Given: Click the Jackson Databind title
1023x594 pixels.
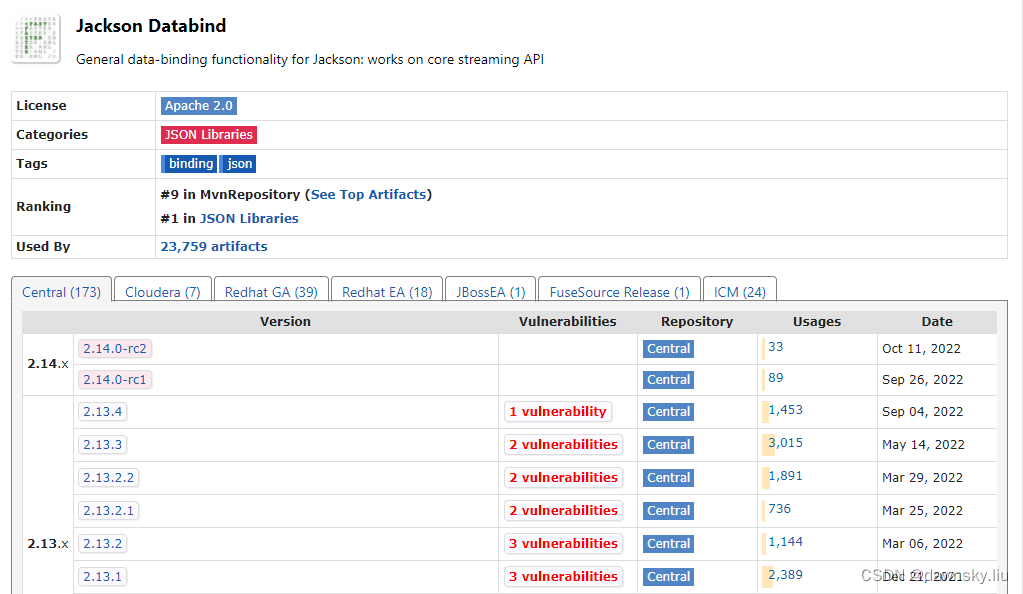Looking at the screenshot, I should click(x=151, y=26).
